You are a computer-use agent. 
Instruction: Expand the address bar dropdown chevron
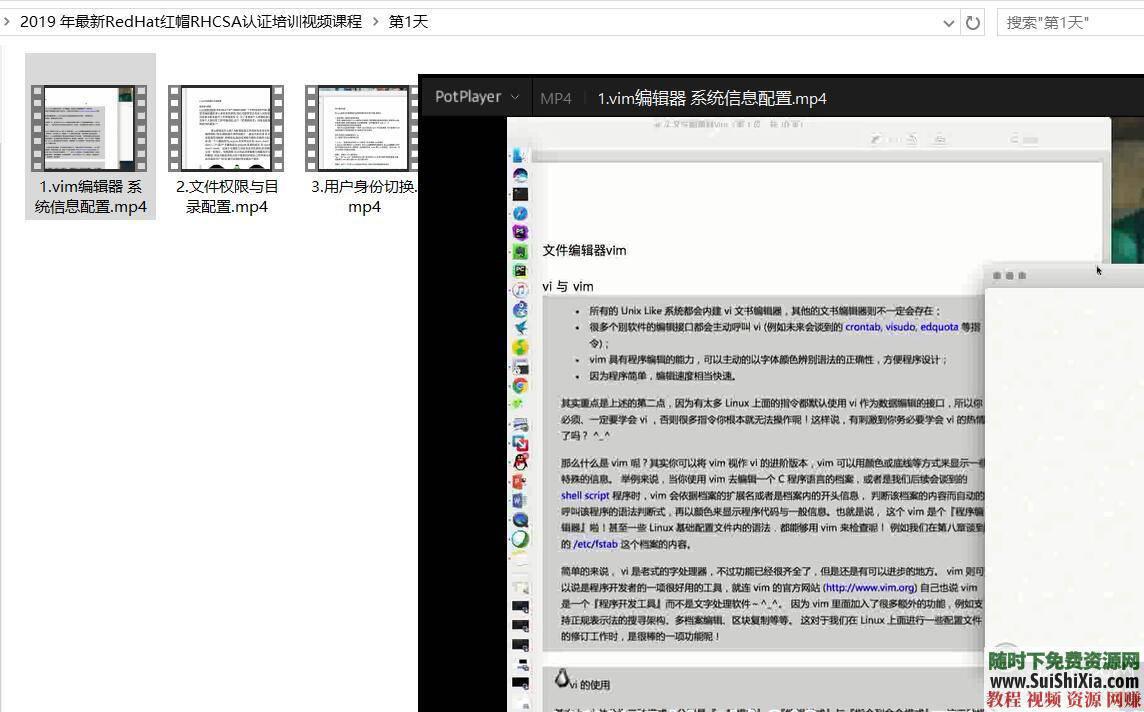pos(948,22)
